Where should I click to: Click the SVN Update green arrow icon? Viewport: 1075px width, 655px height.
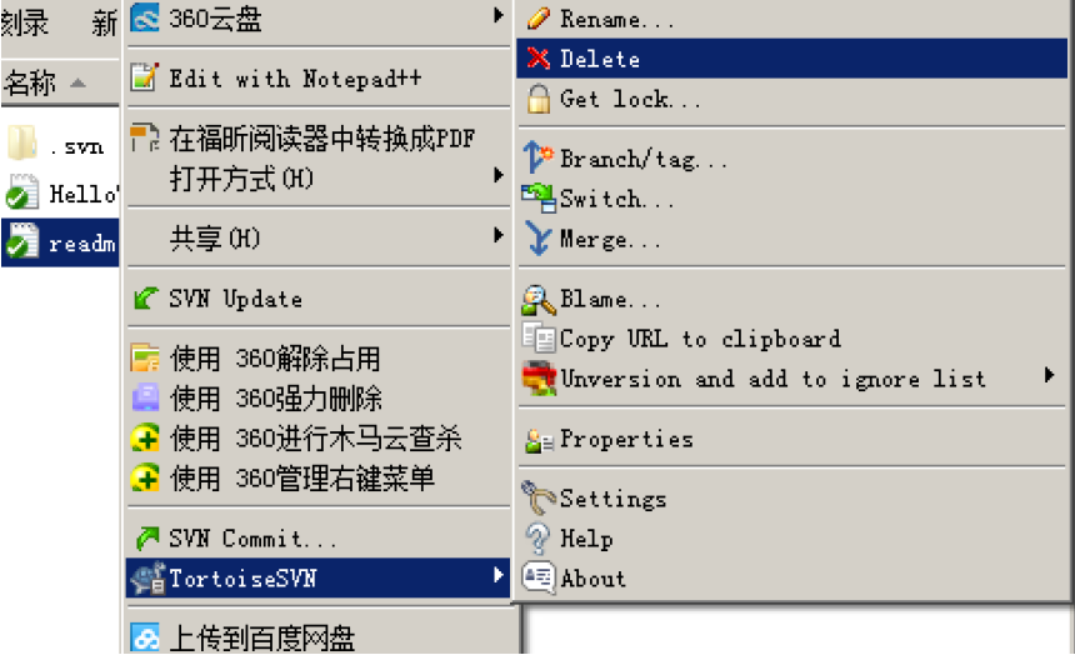[x=145, y=298]
